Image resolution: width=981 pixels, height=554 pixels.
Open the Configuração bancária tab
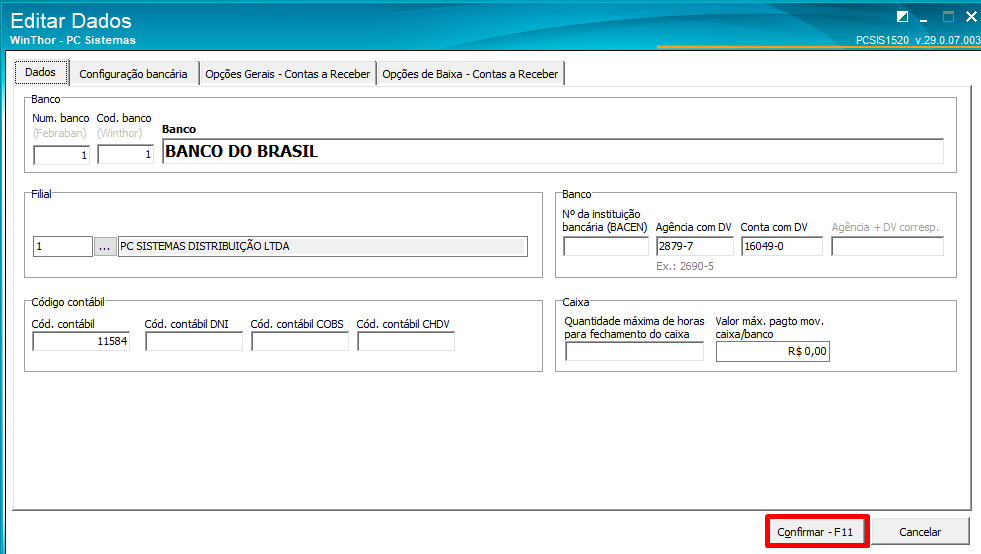click(133, 74)
